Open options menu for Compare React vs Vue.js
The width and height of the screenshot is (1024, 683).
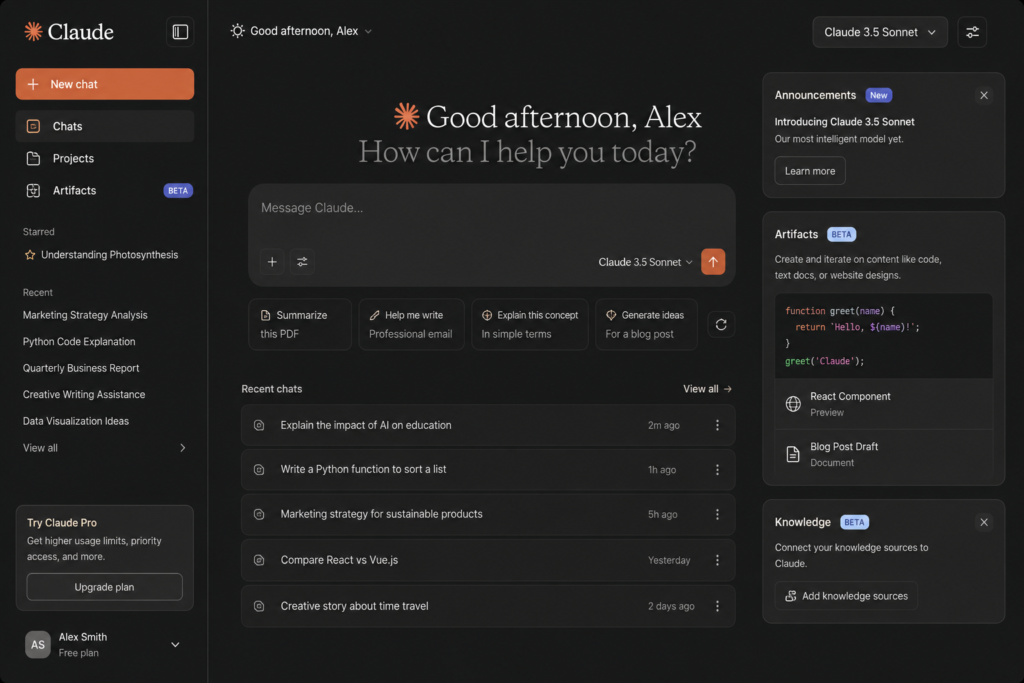point(717,560)
